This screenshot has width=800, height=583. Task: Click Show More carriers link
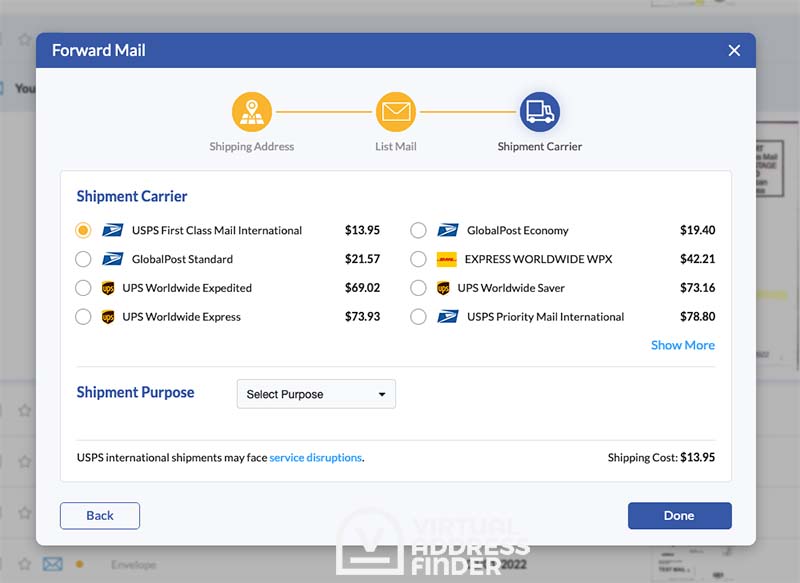pyautogui.click(x=683, y=345)
